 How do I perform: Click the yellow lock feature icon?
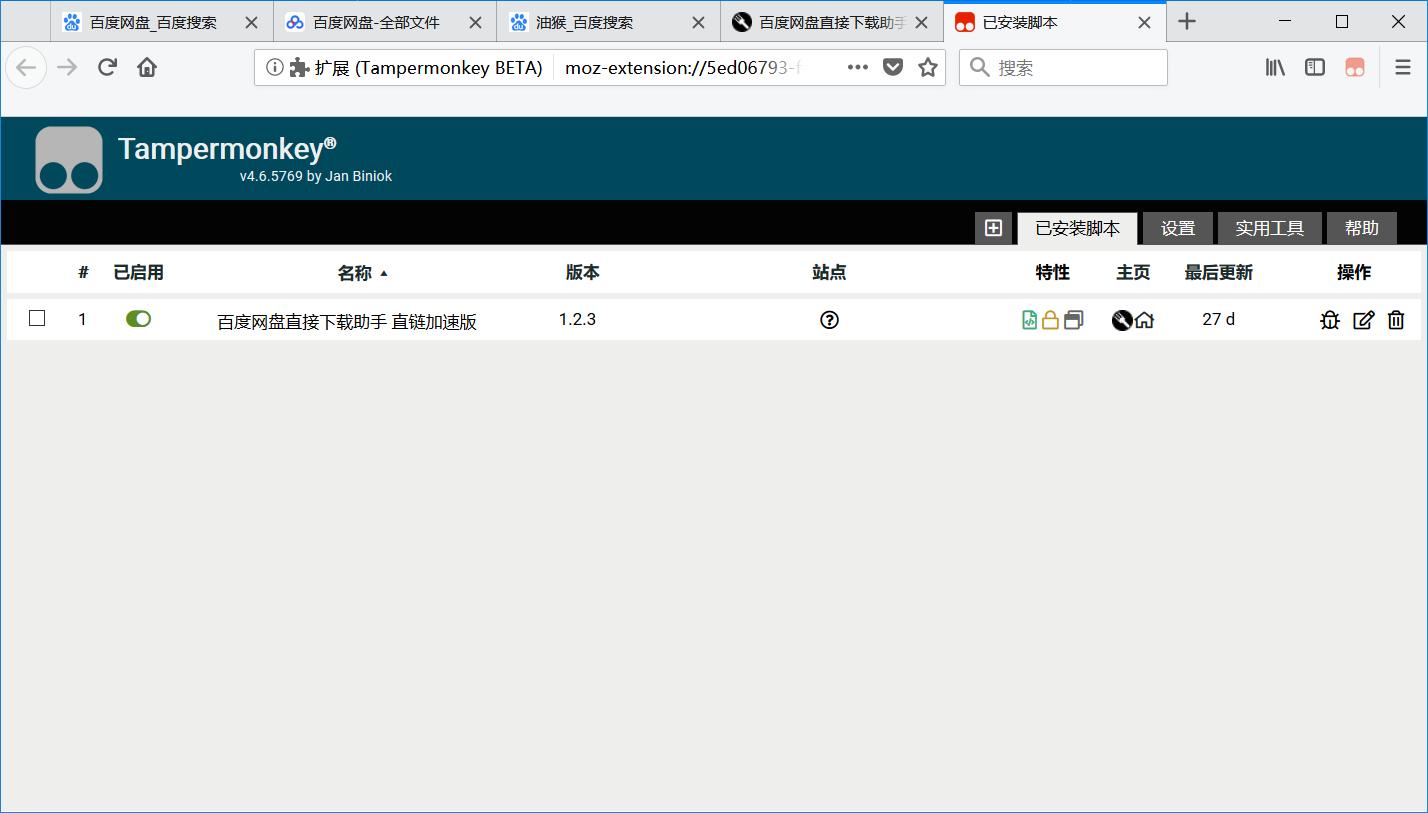1050,320
